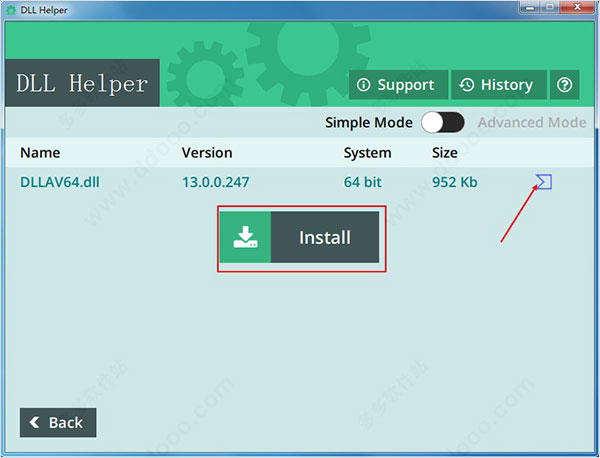Open the History view

pos(499,85)
